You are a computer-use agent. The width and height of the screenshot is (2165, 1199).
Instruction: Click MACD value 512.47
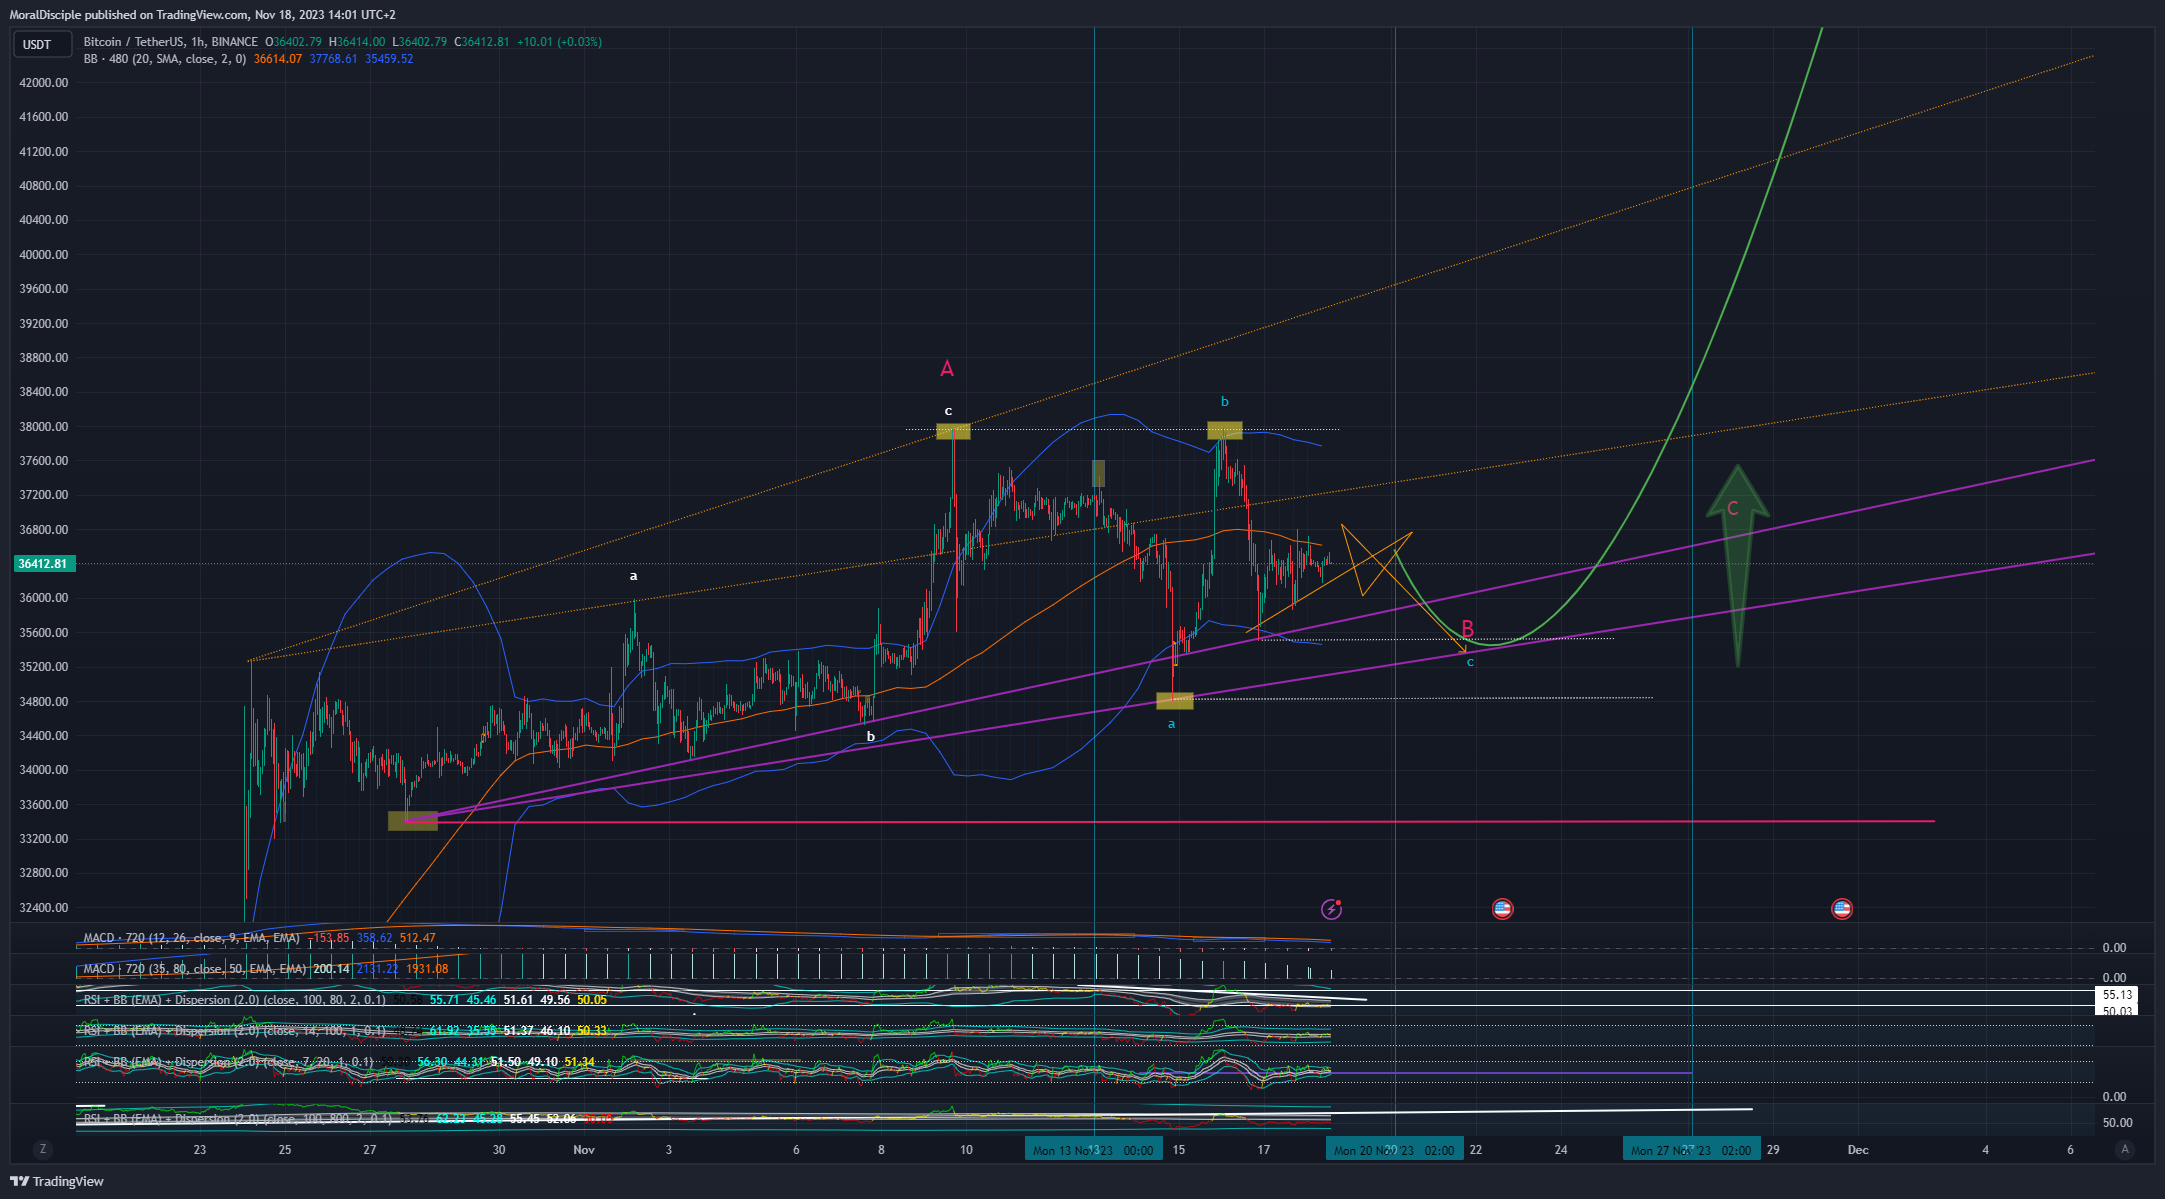pyautogui.click(x=417, y=938)
